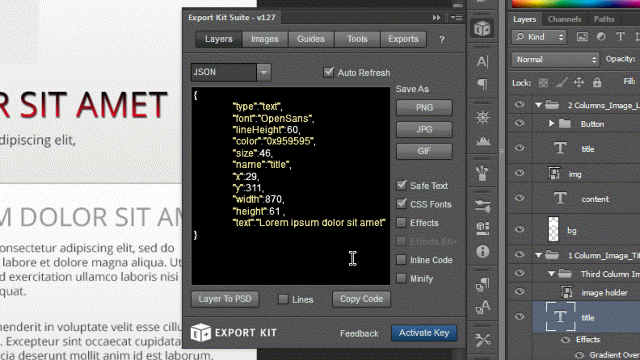Open the Normal blend mode dropdown

(556, 60)
